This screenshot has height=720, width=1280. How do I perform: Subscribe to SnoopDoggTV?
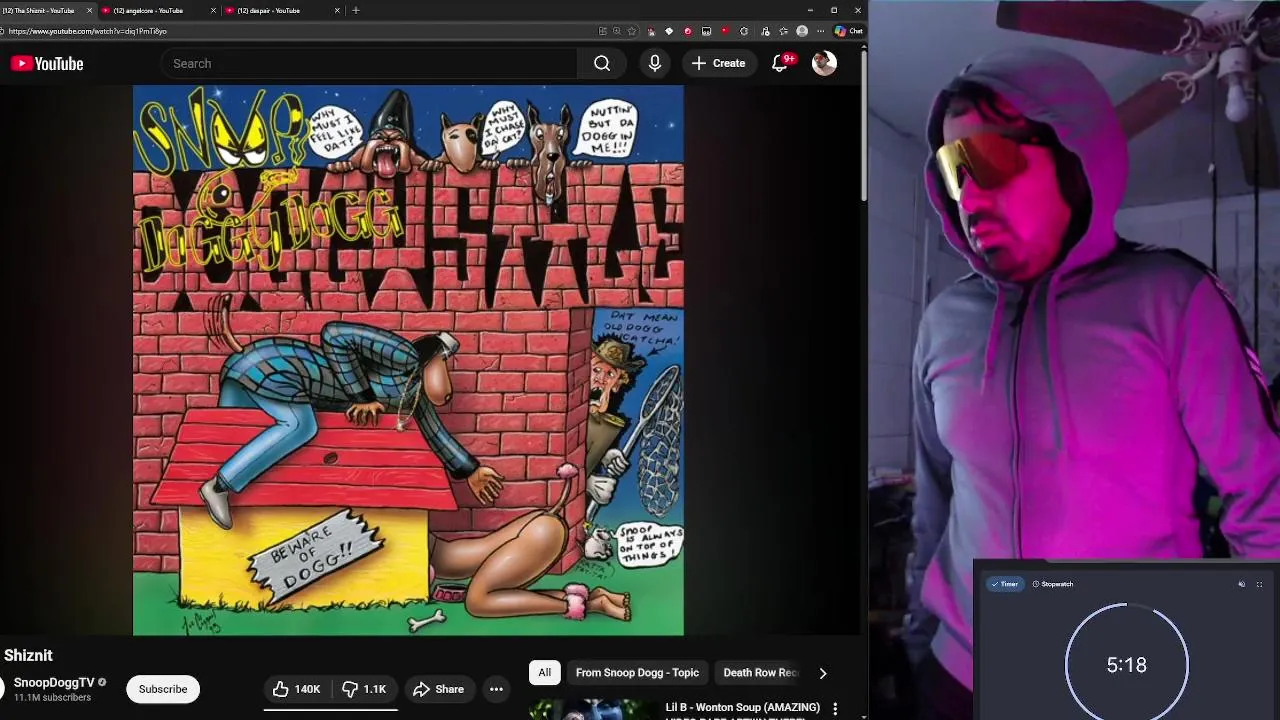tap(163, 689)
